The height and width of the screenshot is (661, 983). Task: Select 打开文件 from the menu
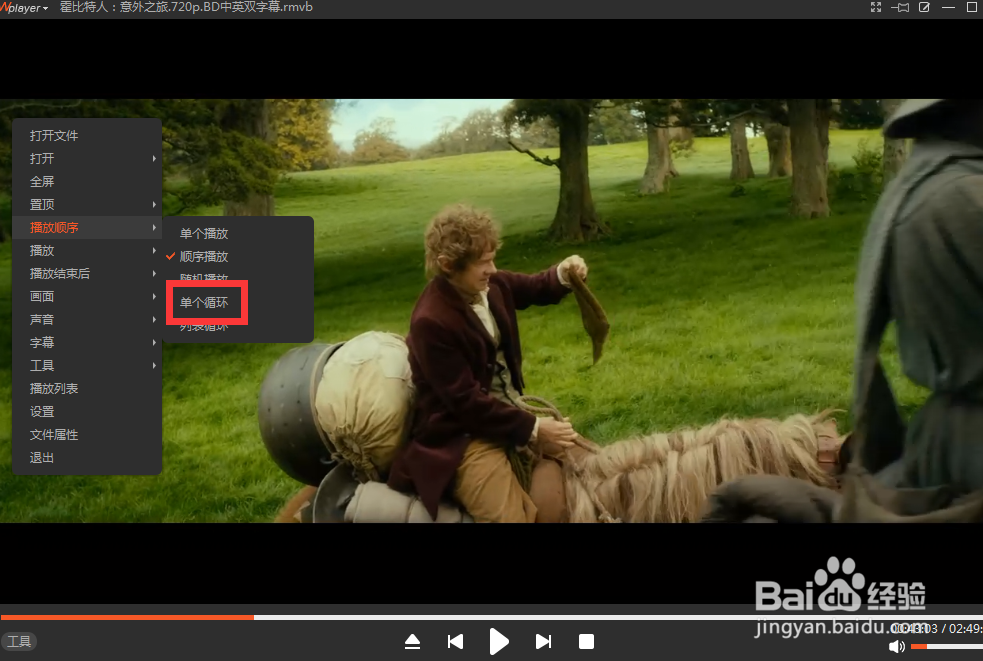pos(87,135)
